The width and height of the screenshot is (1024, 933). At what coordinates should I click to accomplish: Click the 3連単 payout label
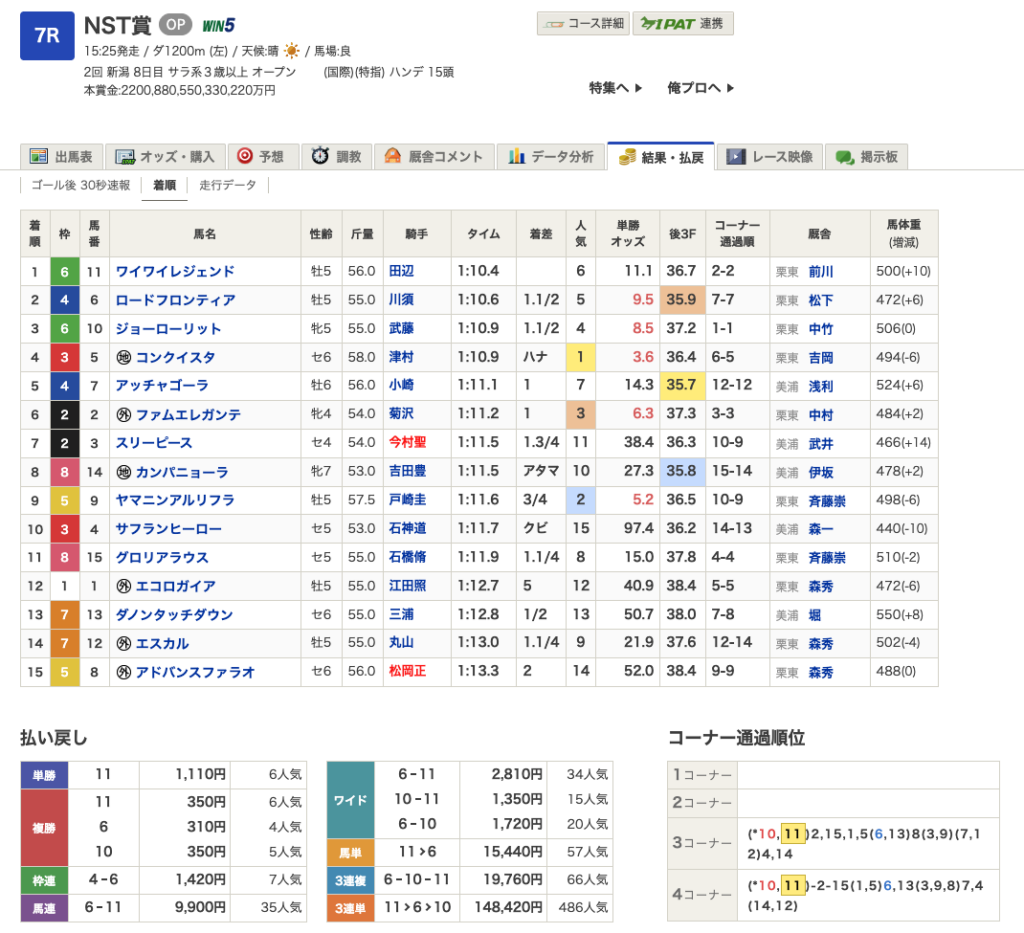click(x=350, y=908)
